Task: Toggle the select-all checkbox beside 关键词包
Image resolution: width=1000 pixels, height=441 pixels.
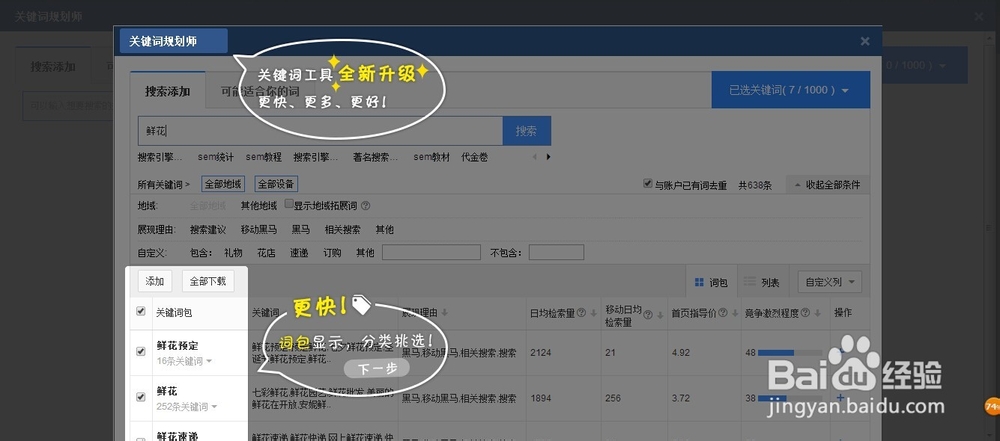Action: coord(141,311)
